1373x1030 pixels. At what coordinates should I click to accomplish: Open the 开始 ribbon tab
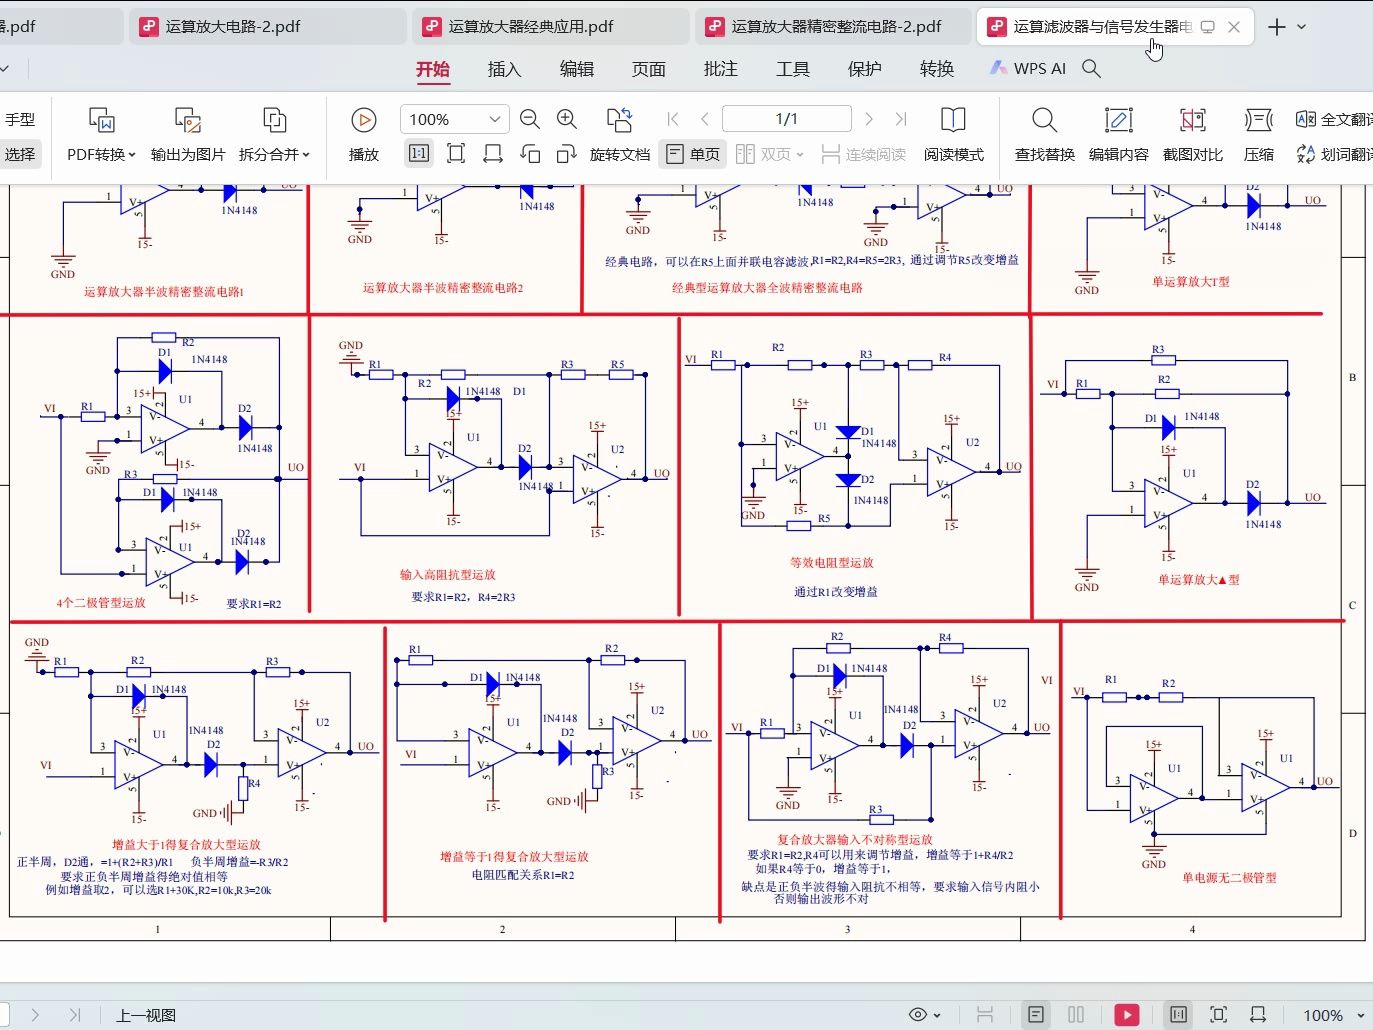click(x=433, y=69)
